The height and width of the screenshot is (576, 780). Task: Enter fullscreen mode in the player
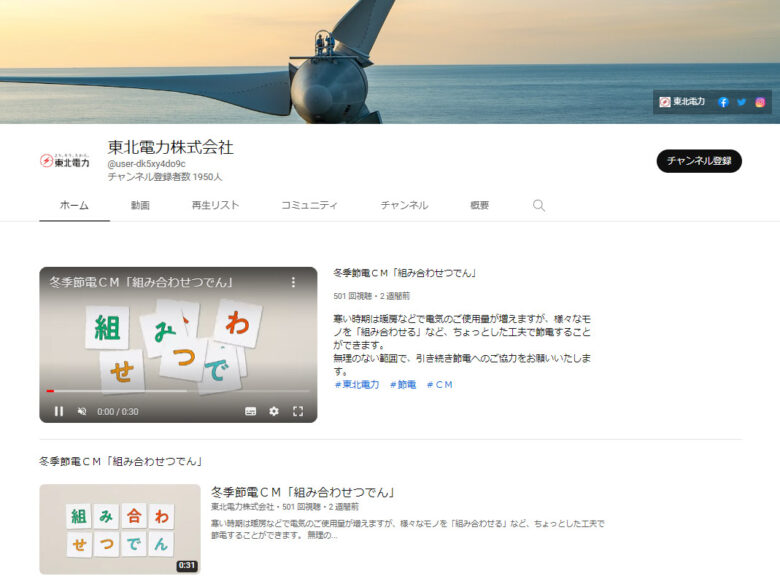click(297, 411)
